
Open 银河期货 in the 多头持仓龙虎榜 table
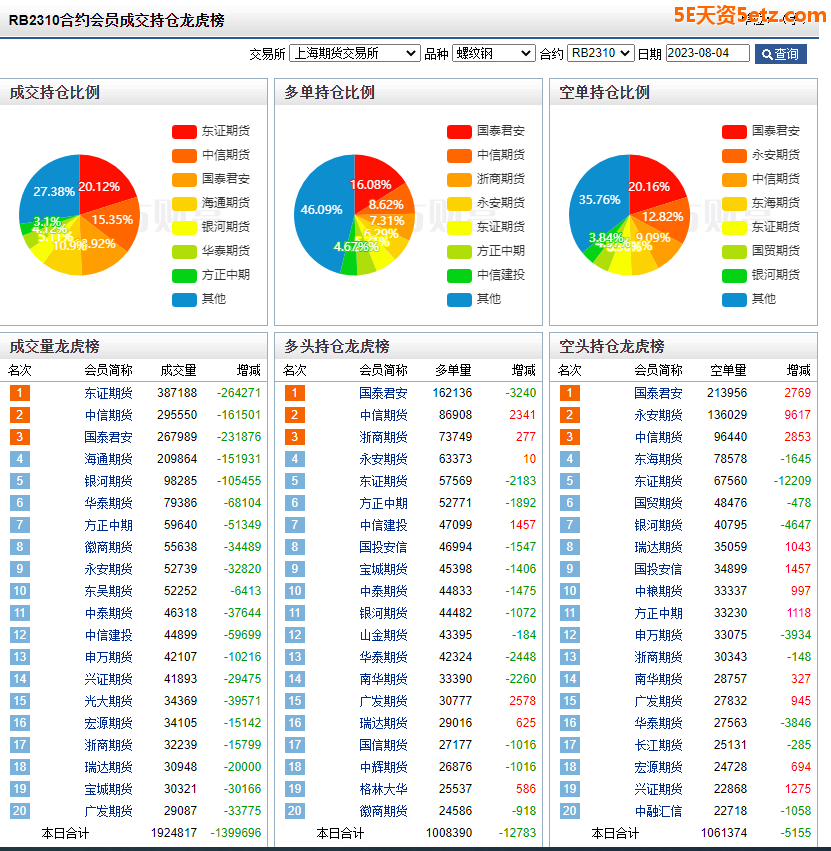pos(383,613)
